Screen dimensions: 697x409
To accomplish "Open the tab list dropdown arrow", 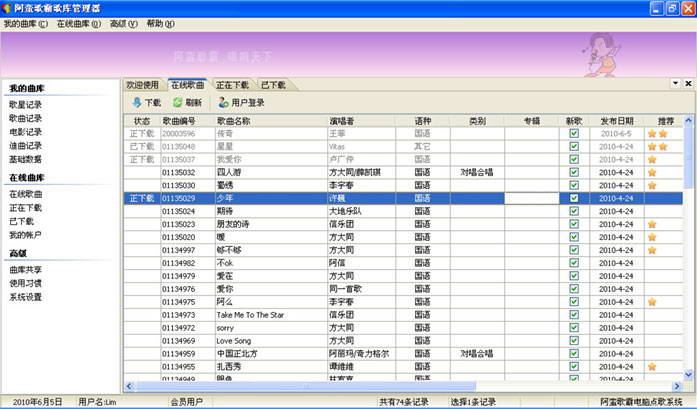I will [675, 84].
